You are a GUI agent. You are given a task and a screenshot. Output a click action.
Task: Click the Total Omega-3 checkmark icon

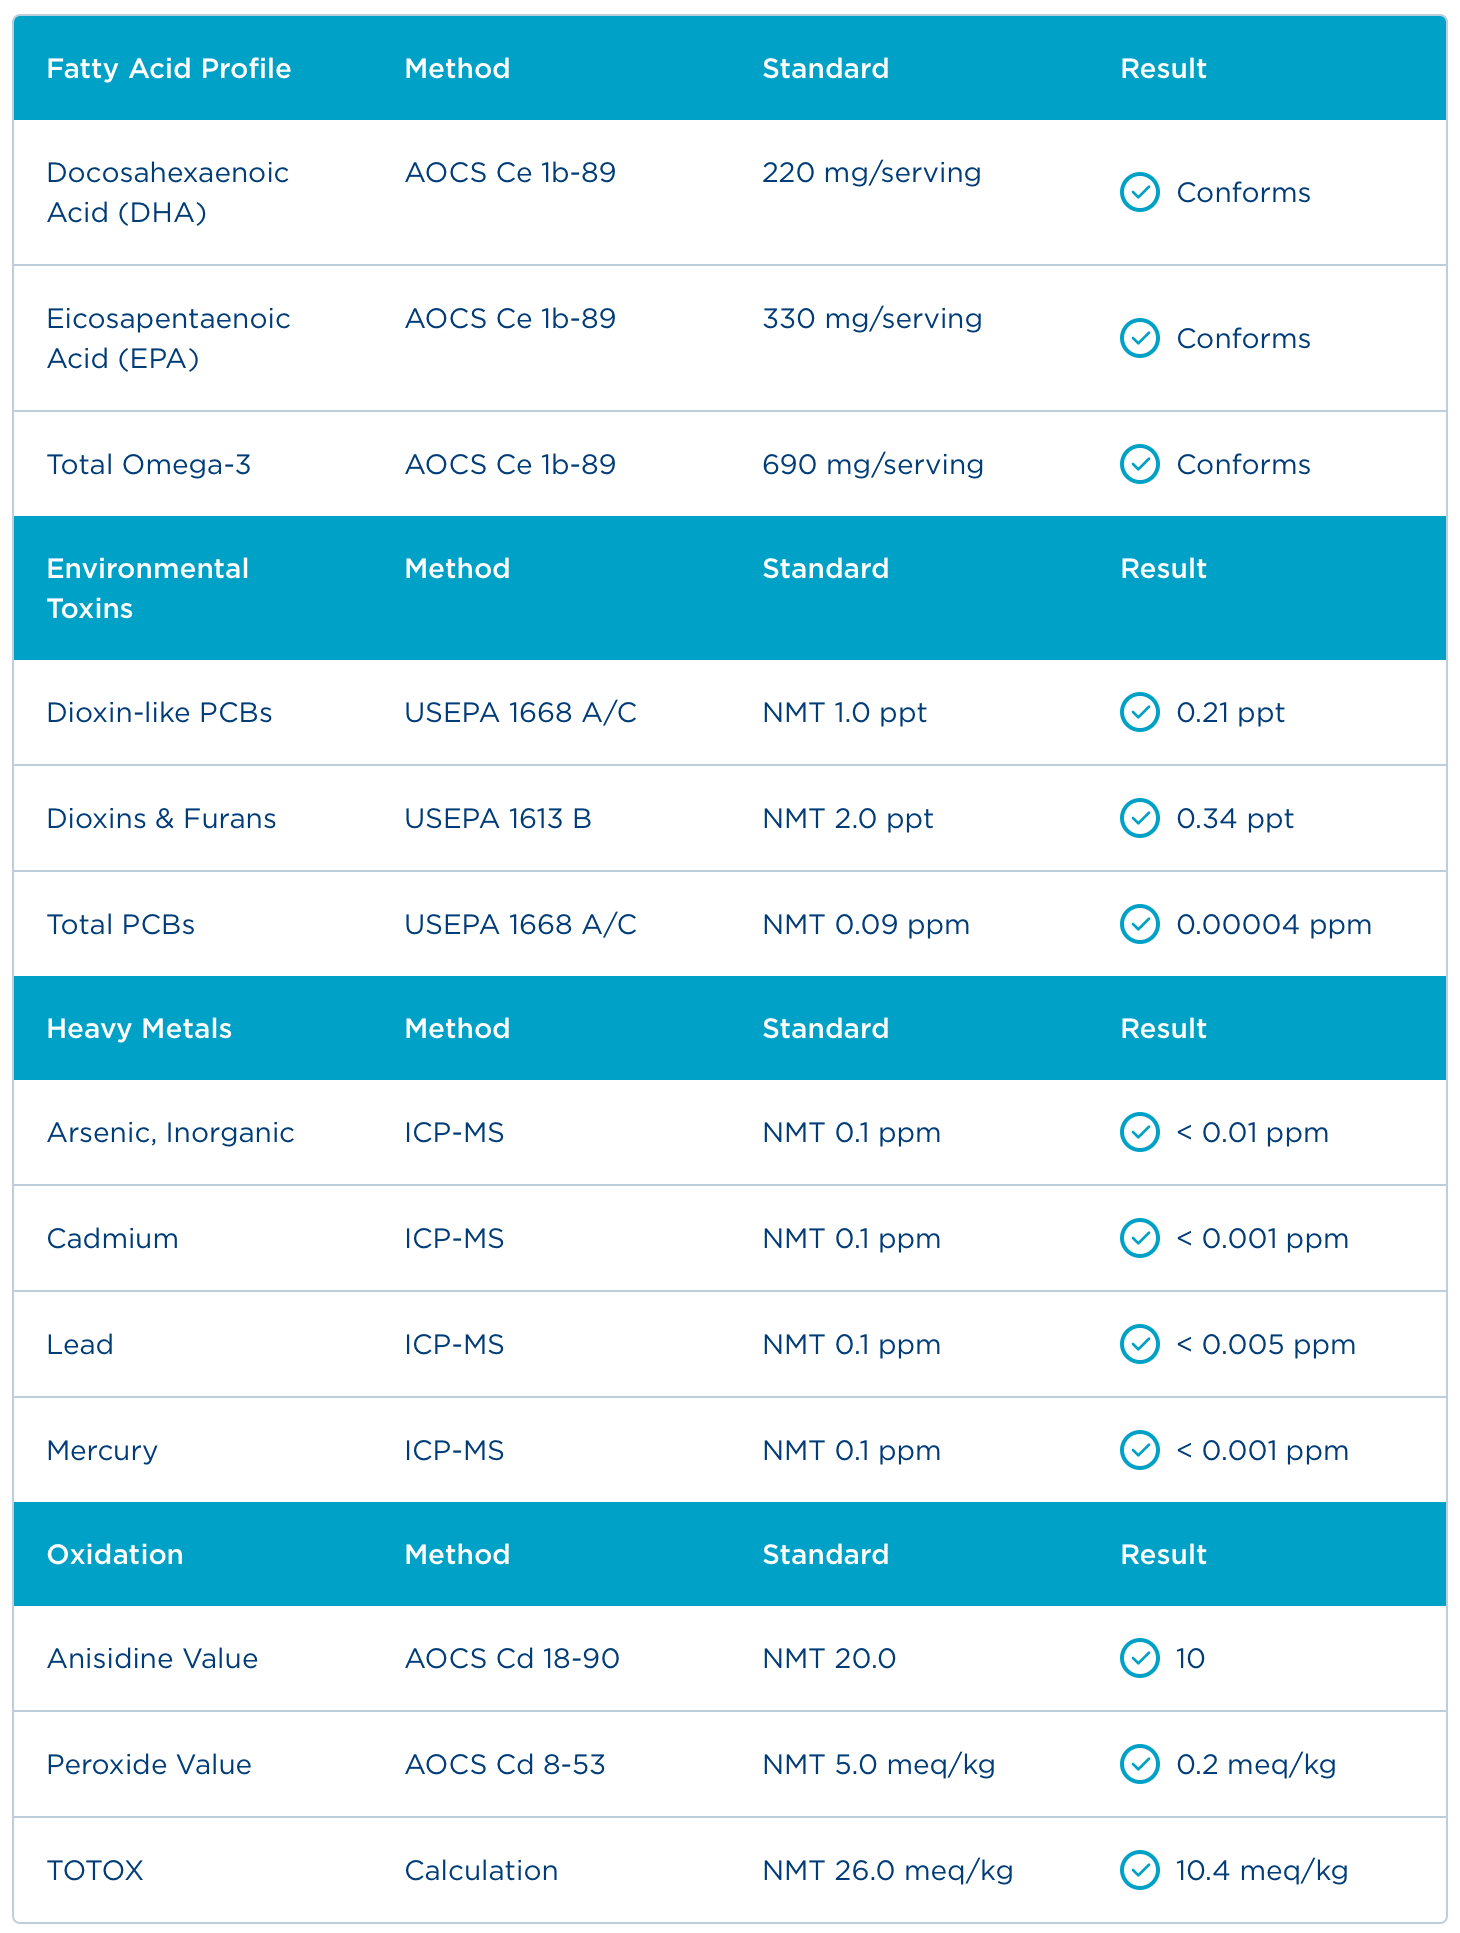click(1139, 464)
